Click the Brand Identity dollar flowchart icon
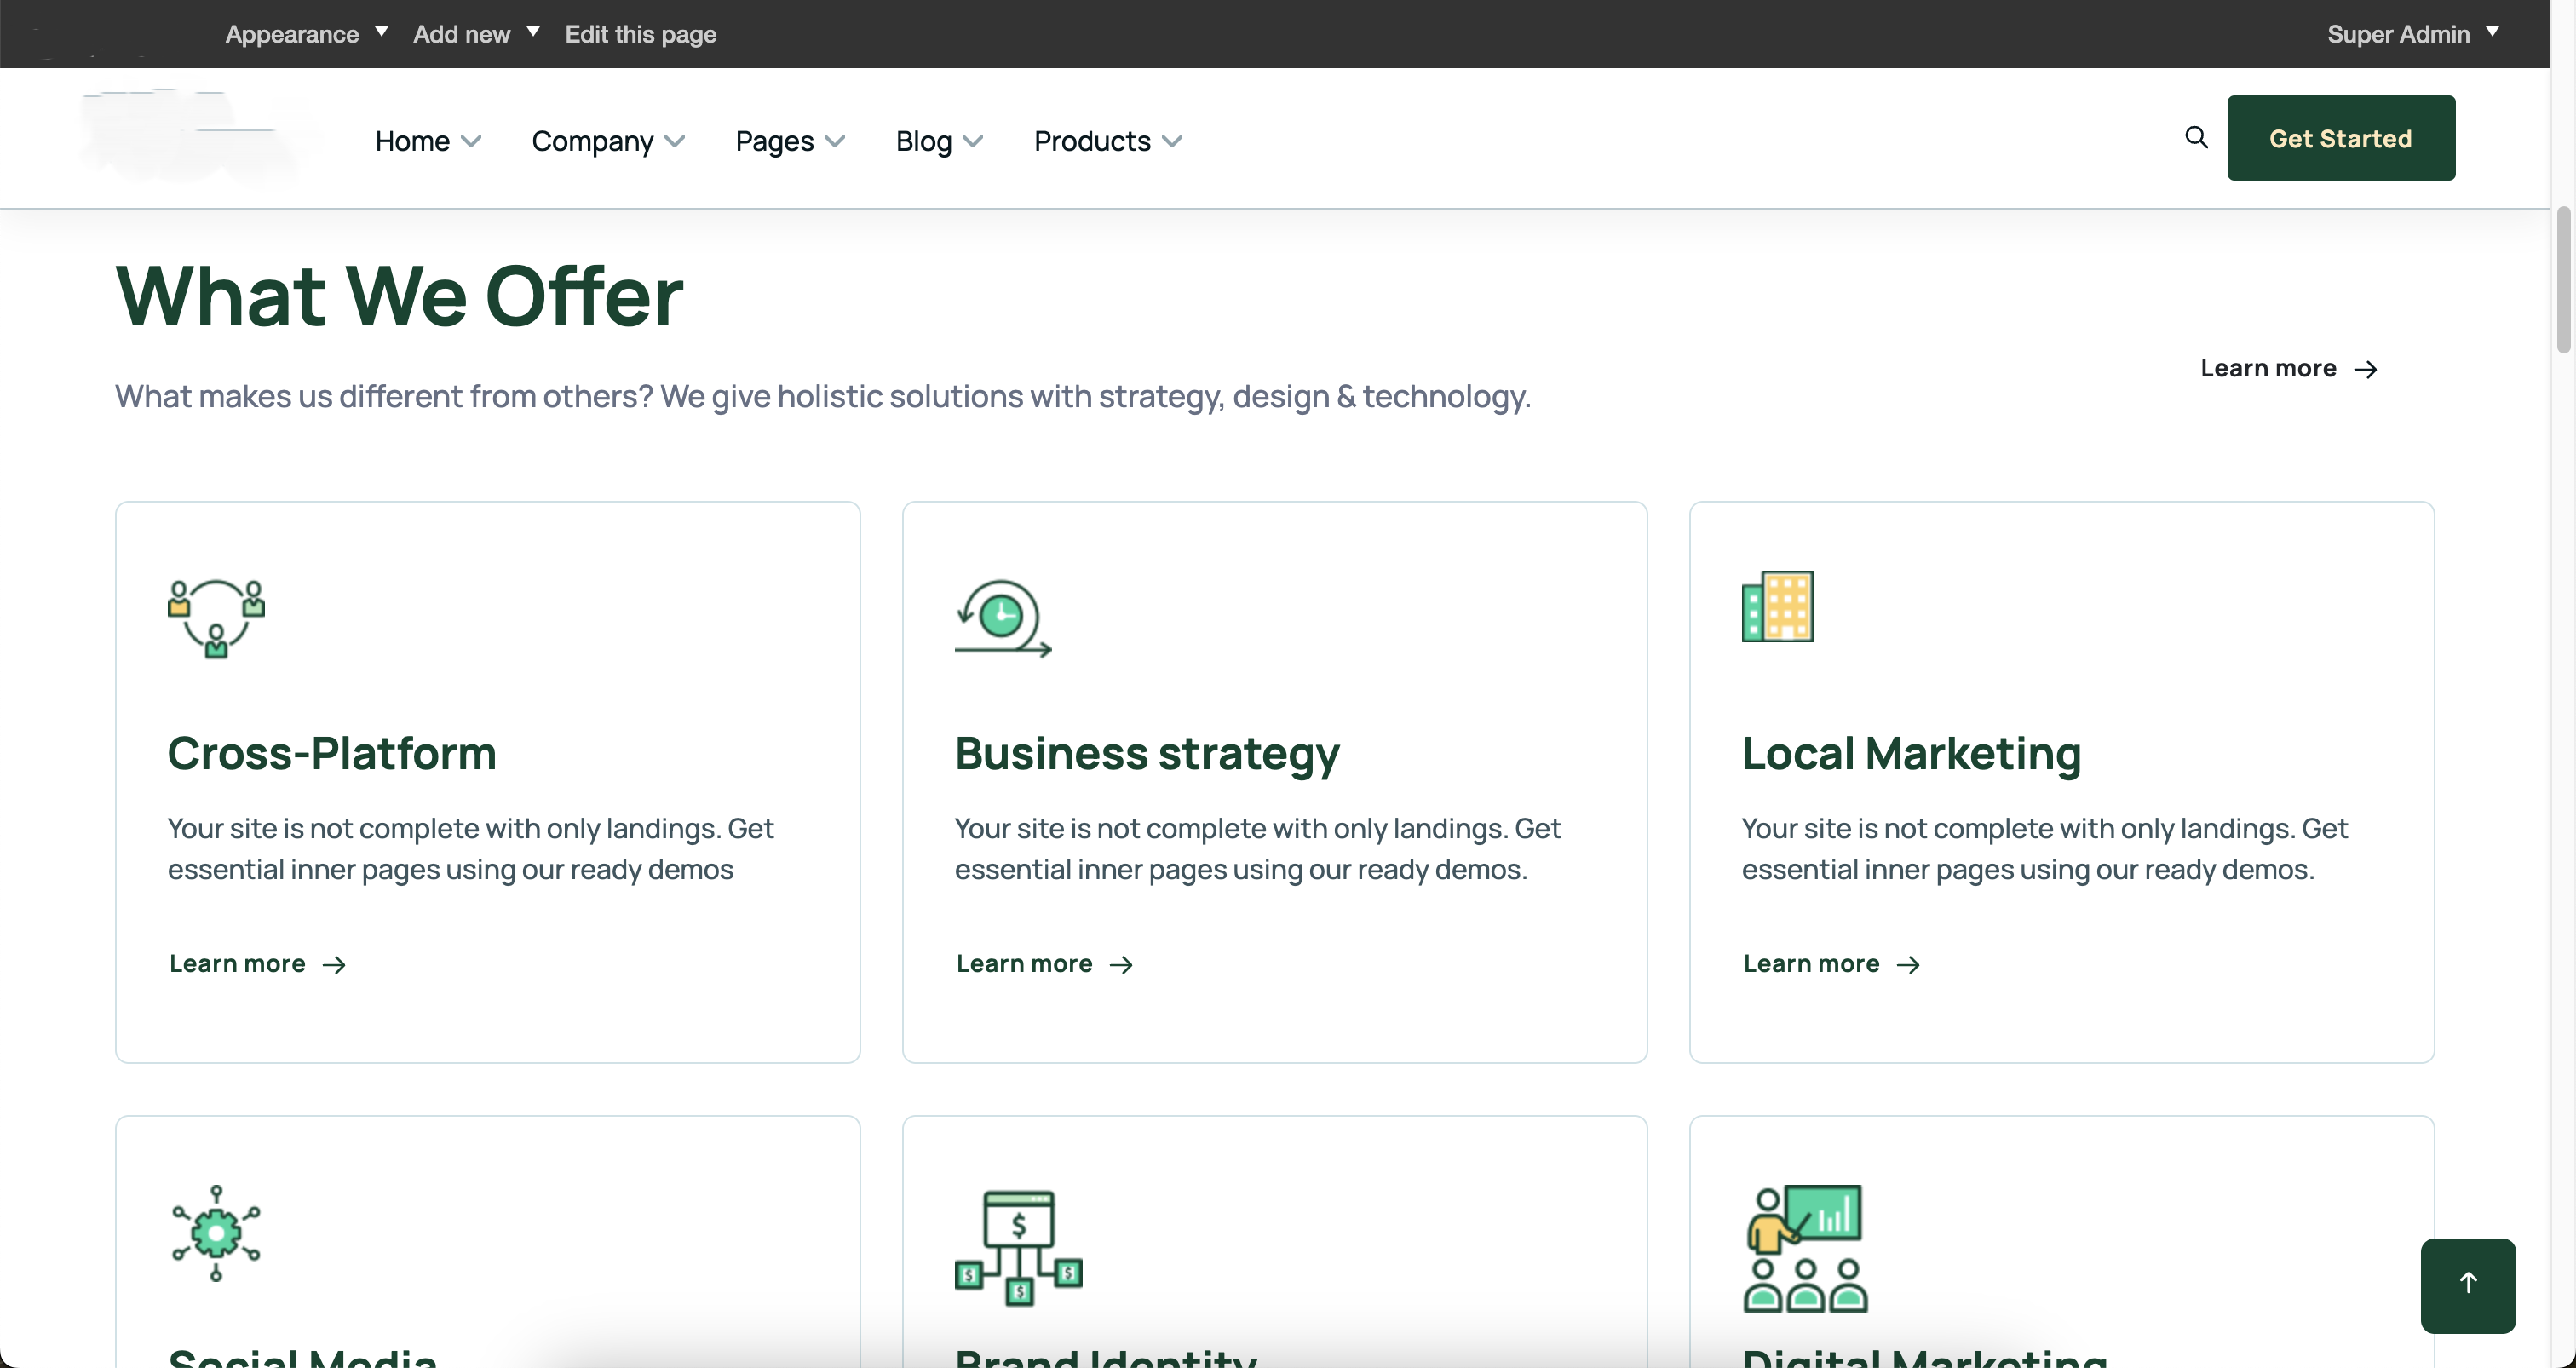This screenshot has height=1368, width=2576. coord(1018,1247)
